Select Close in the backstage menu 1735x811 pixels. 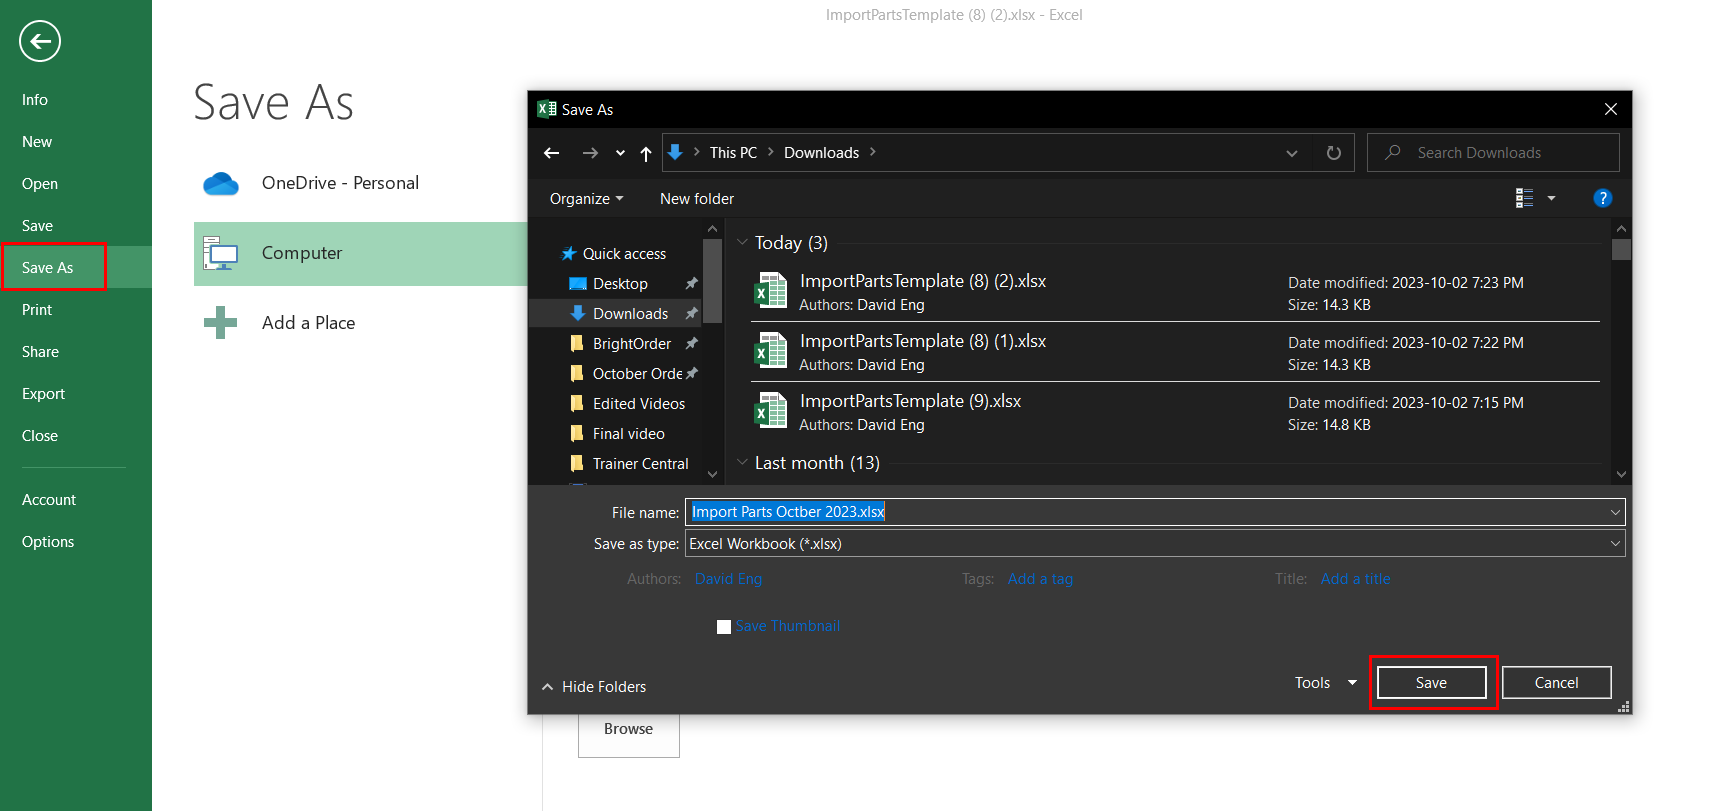tap(40, 436)
